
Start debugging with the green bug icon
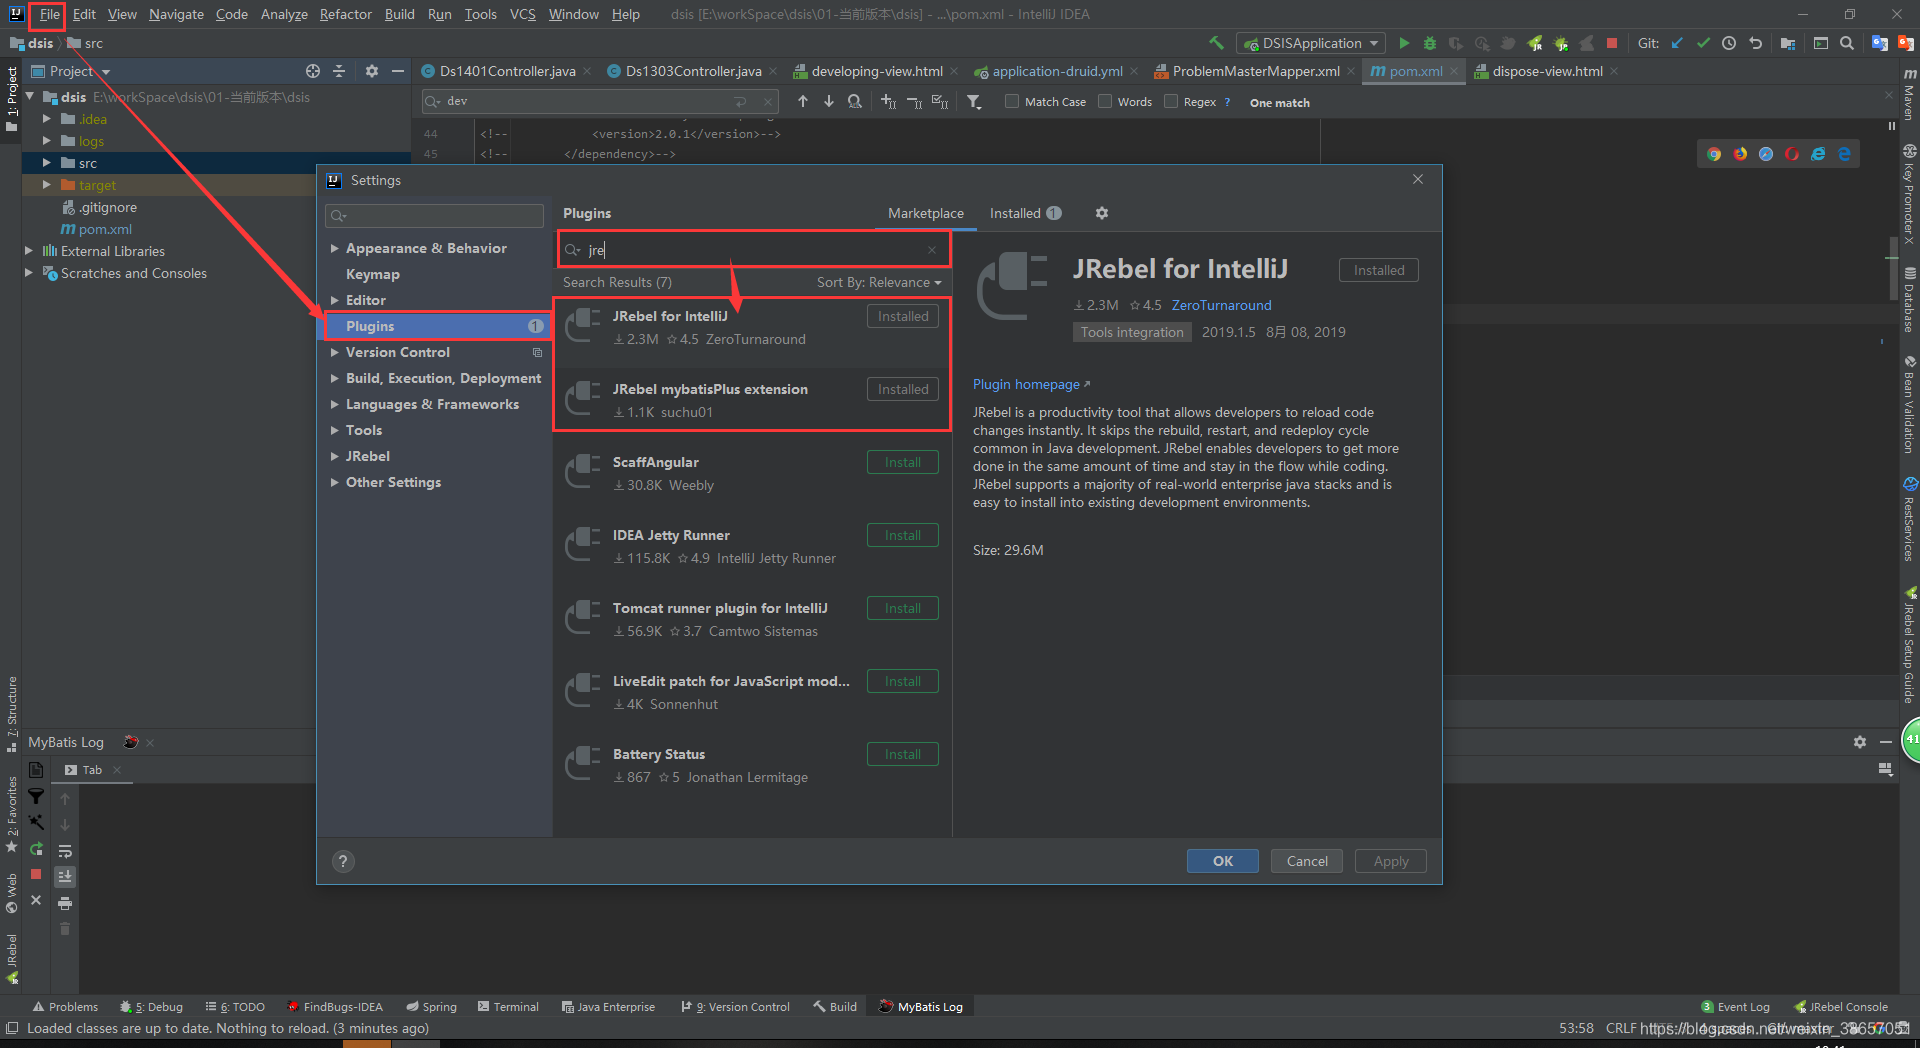click(1430, 43)
